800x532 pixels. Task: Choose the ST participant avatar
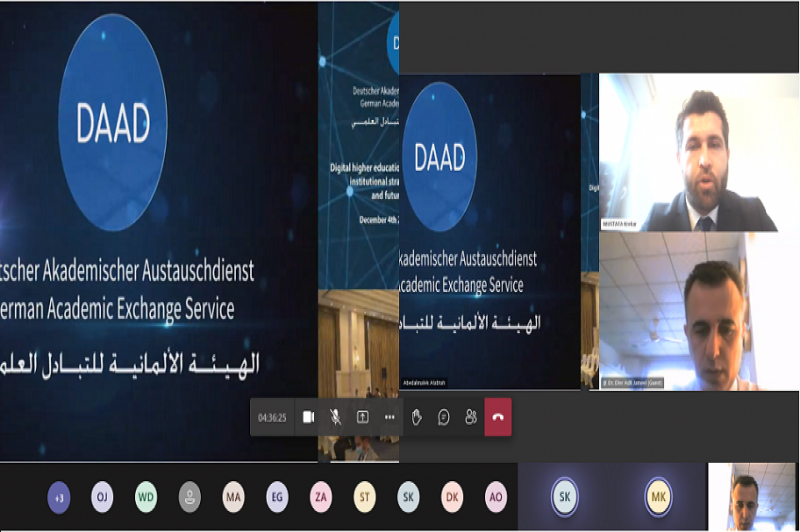365,497
